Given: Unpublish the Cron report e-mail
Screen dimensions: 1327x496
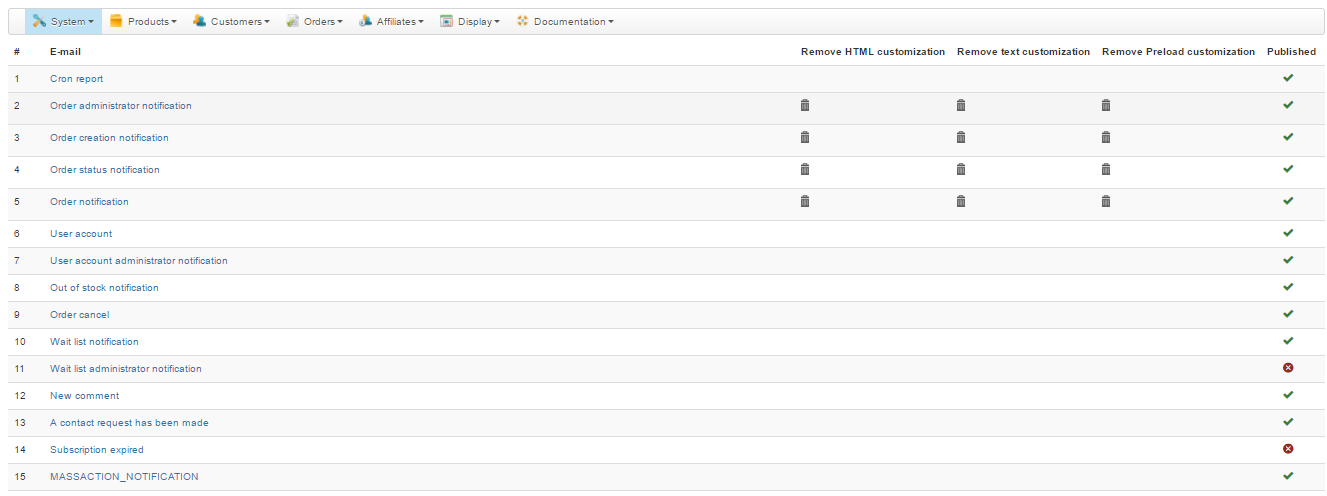Looking at the screenshot, I should click(x=1288, y=78).
